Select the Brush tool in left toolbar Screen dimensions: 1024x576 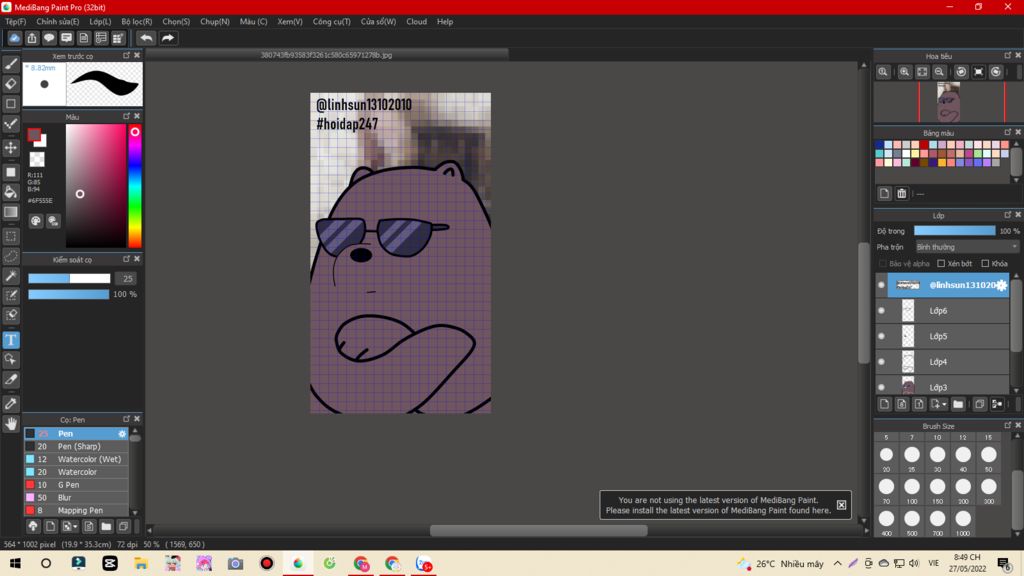coord(11,63)
